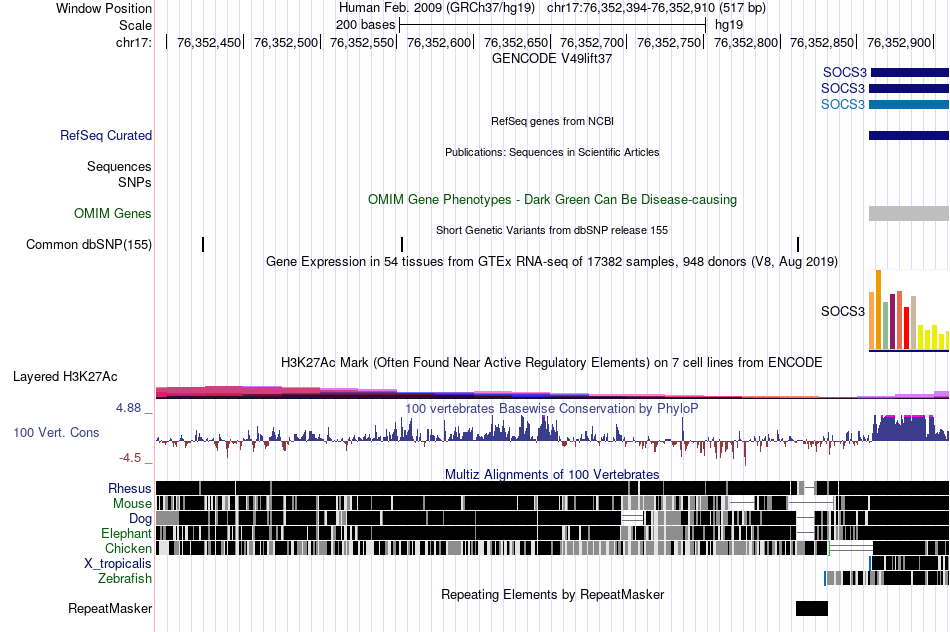Click the 76,352,900 ruler coordinate
Screen dimensions: 950x632
899,42
